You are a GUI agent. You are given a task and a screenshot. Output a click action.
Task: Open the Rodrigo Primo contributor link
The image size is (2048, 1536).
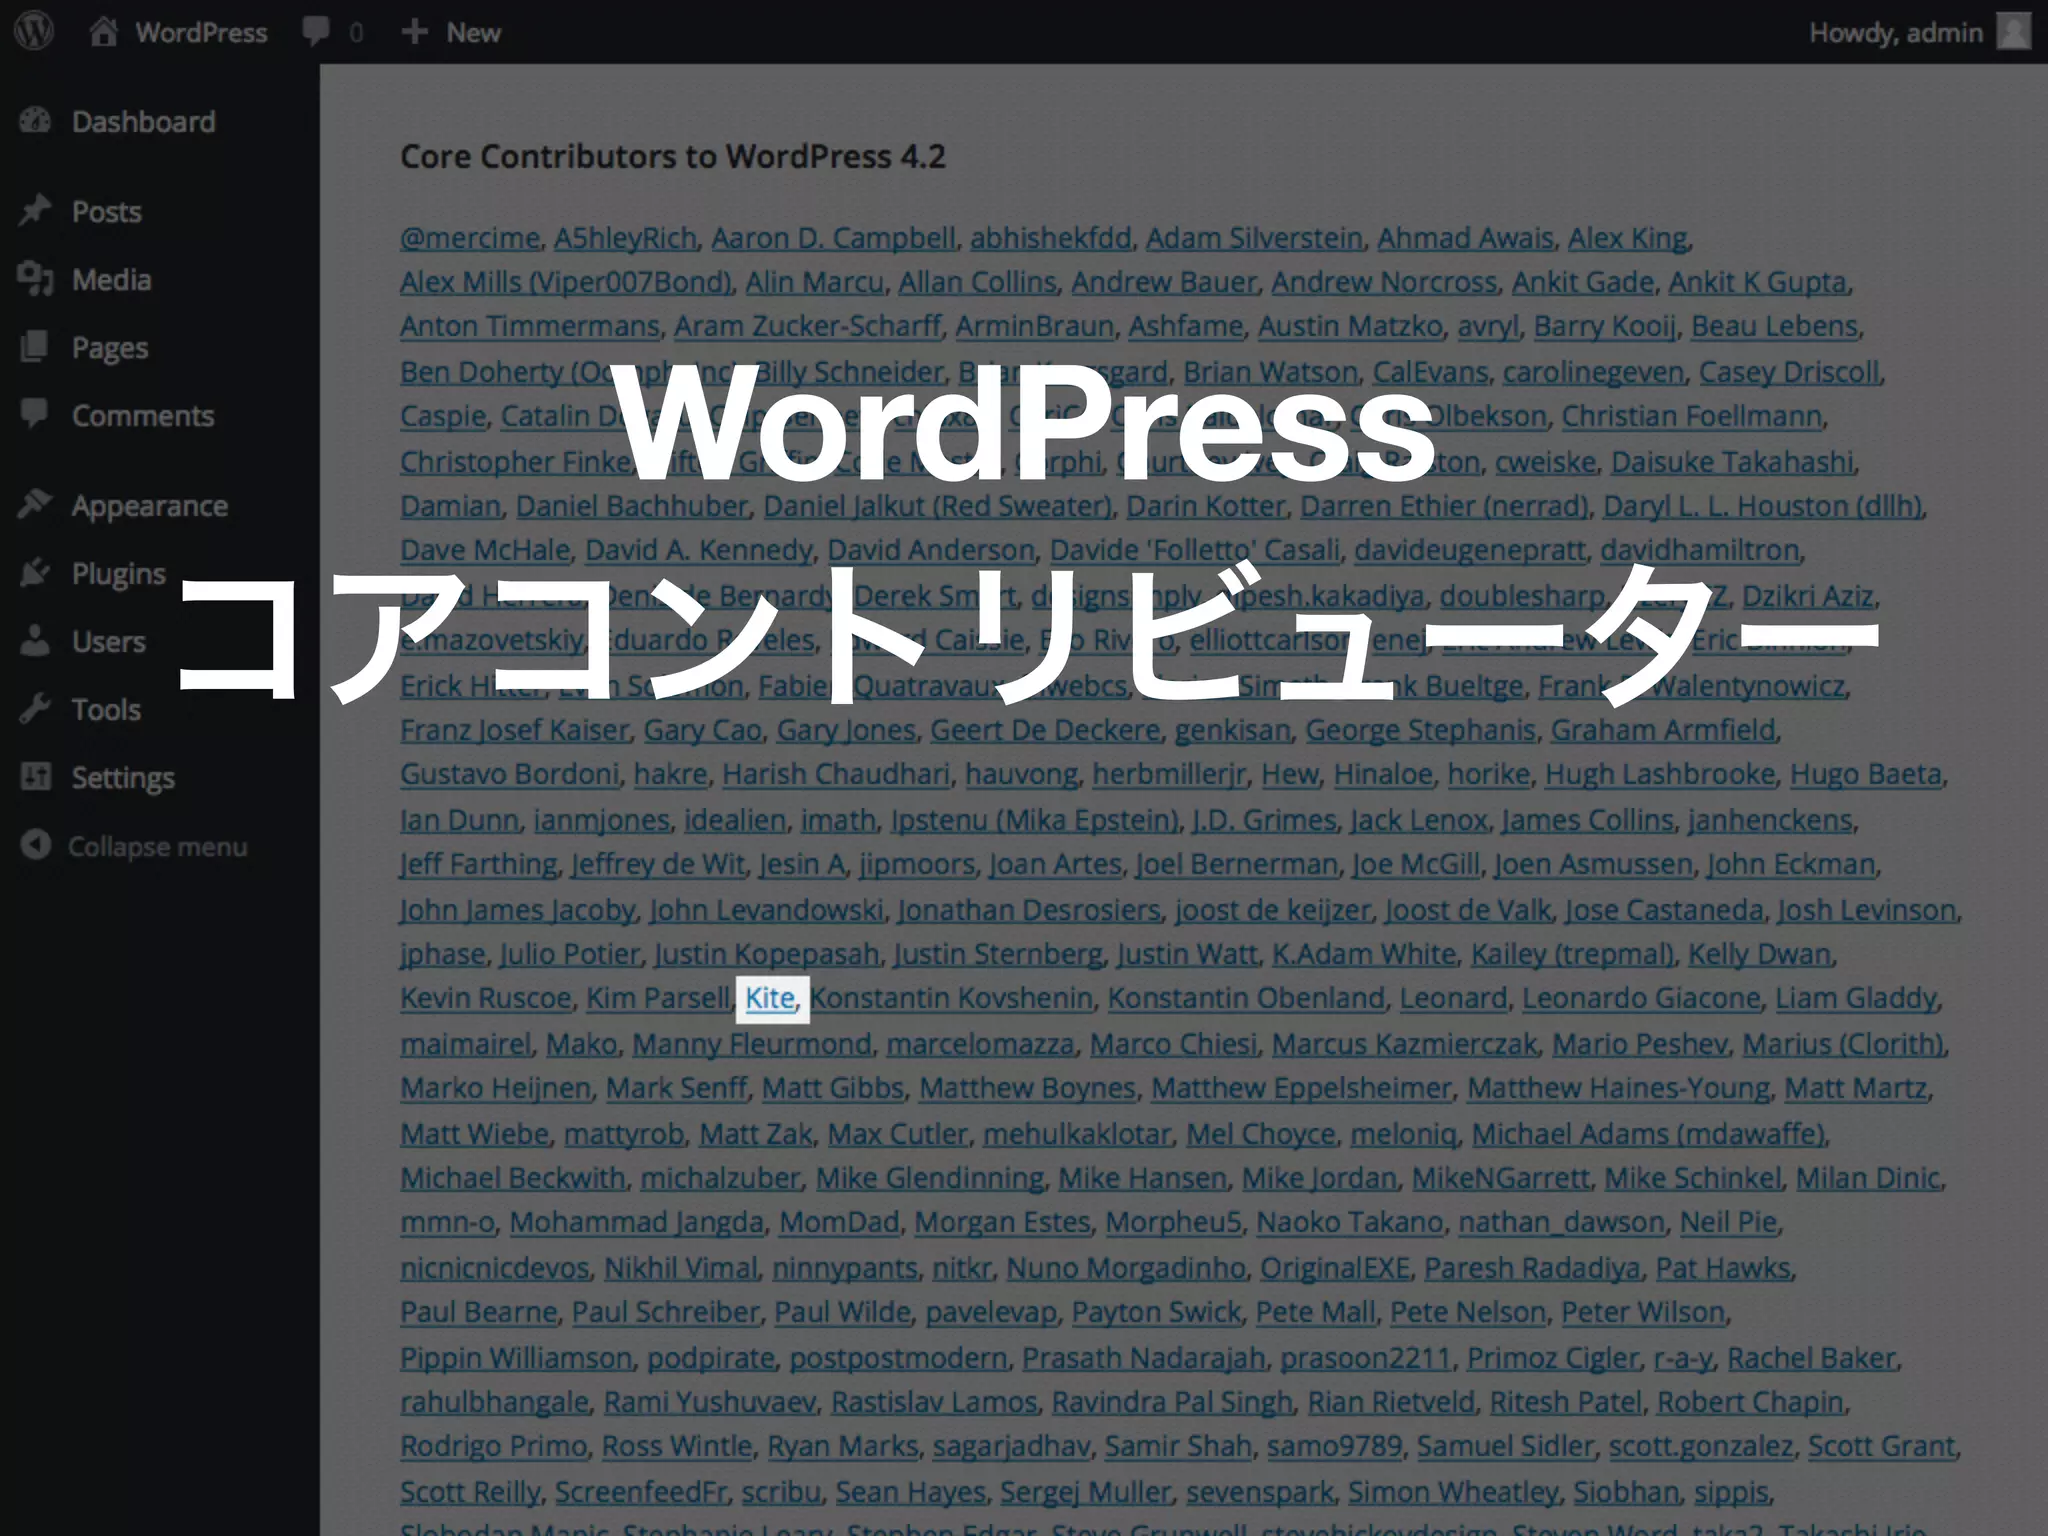pyautogui.click(x=493, y=1446)
